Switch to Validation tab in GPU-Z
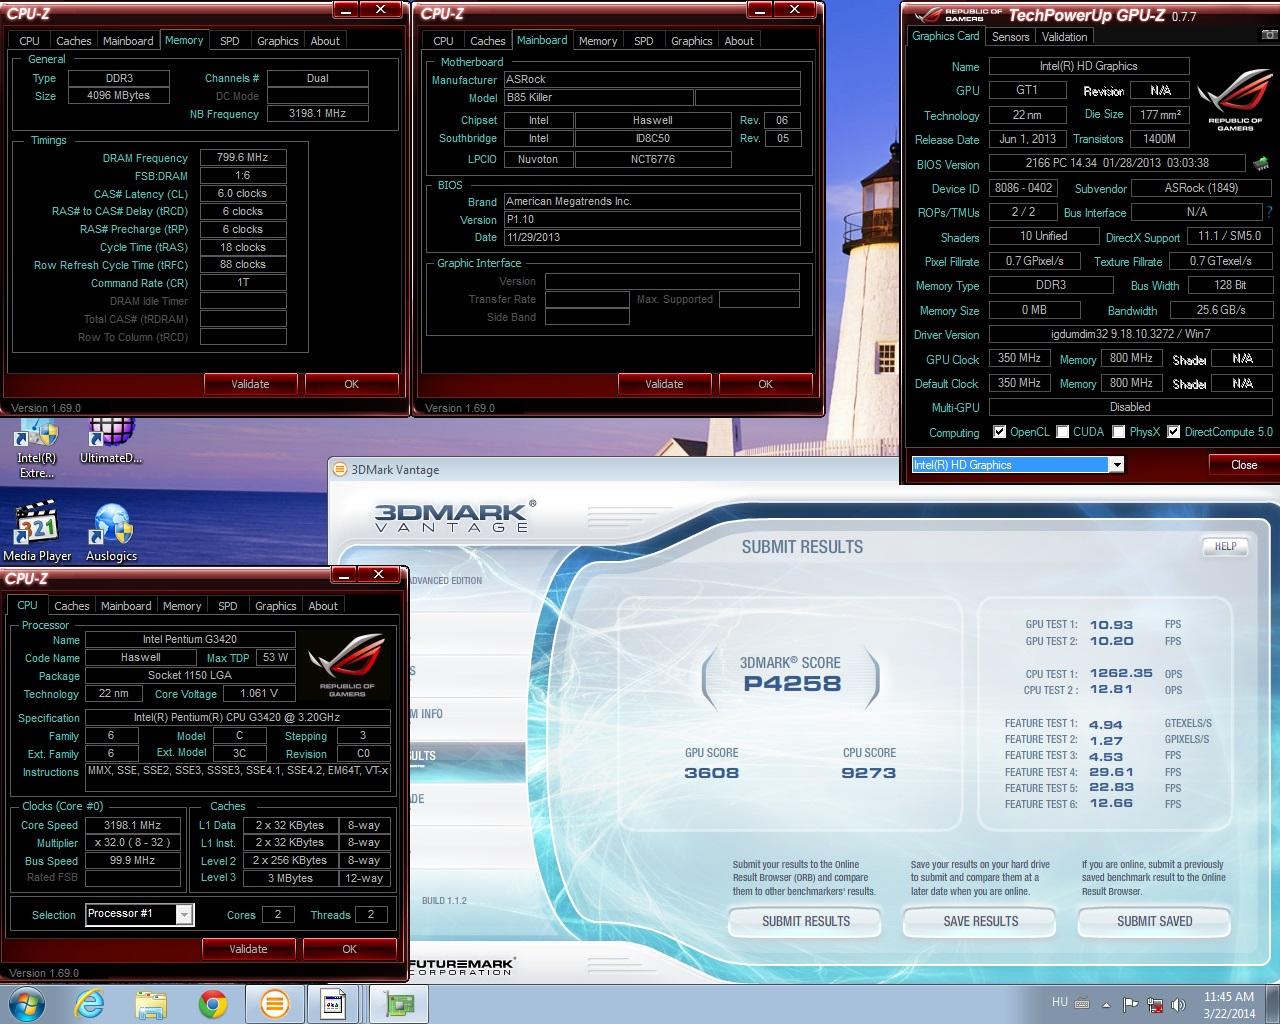This screenshot has width=1280, height=1024. coord(1064,37)
